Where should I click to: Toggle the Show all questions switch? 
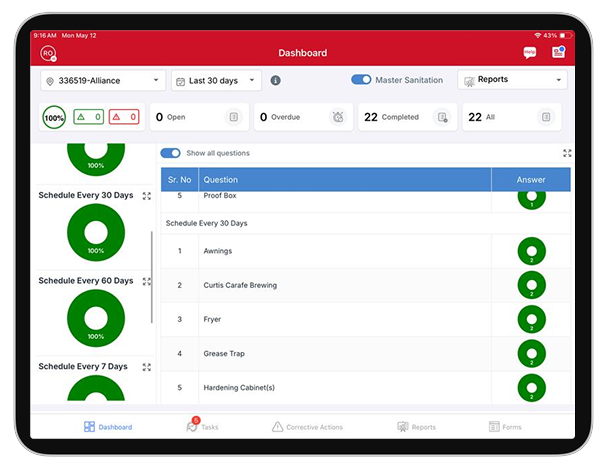point(171,153)
